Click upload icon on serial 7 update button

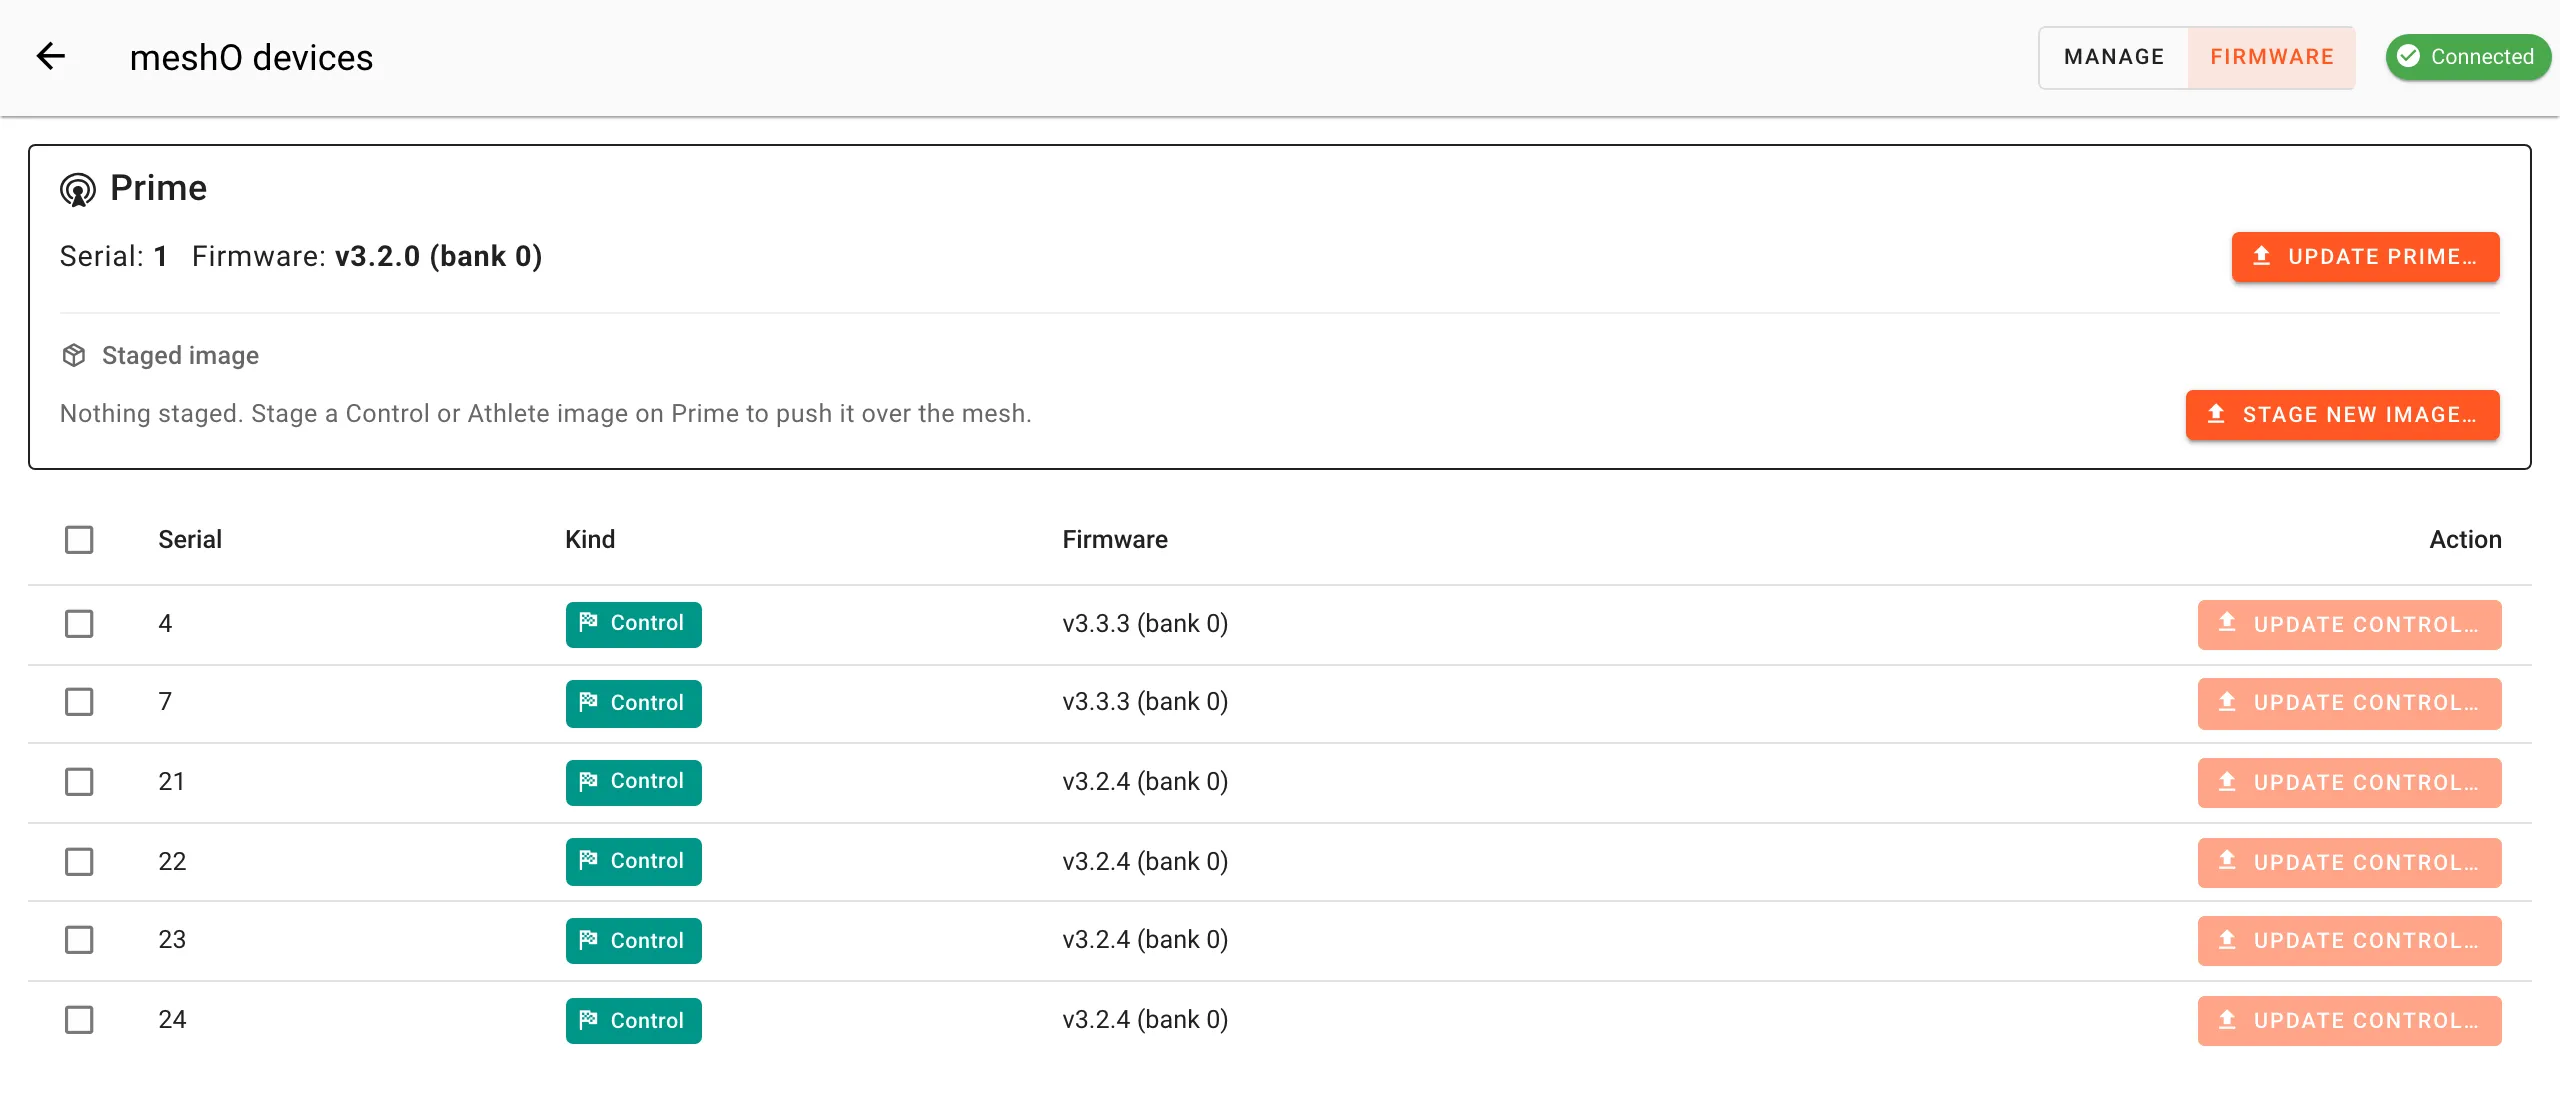pos(2227,702)
